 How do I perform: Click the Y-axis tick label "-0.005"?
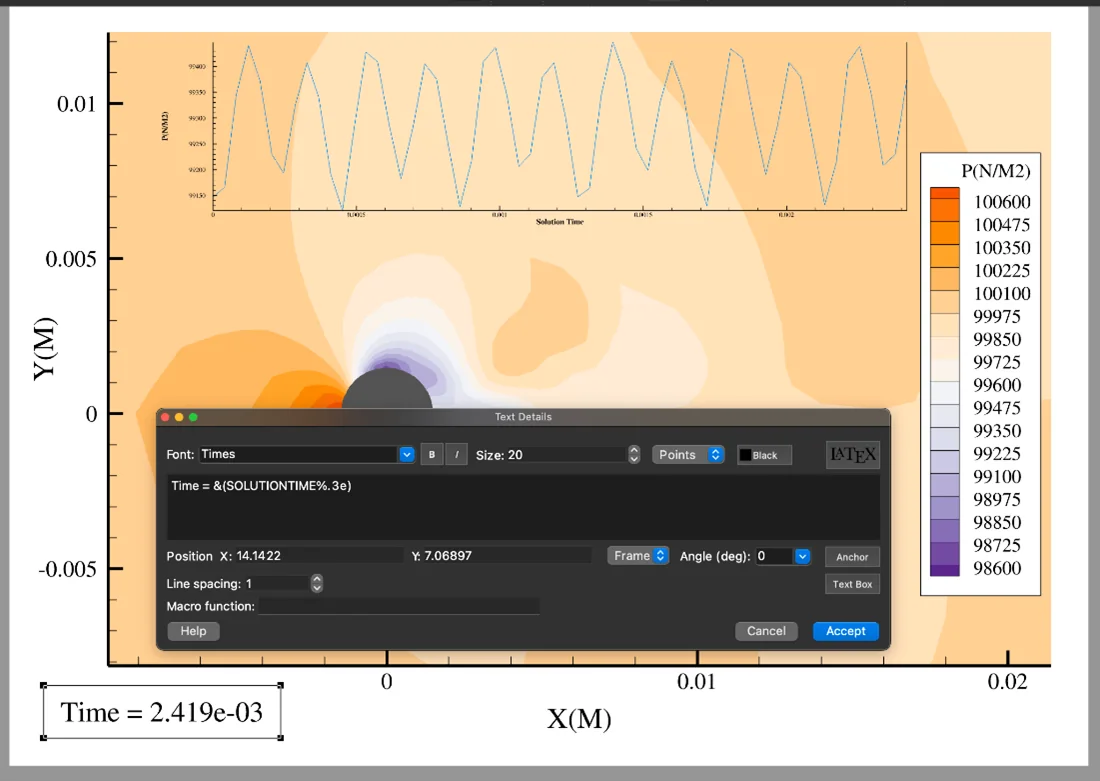click(67, 569)
